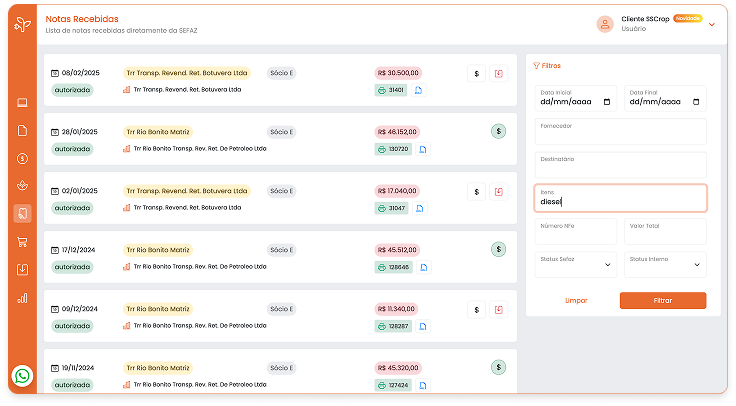Open the Status Interno dropdown
Image resolution: width=736 pixels, height=406 pixels.
pos(664,264)
